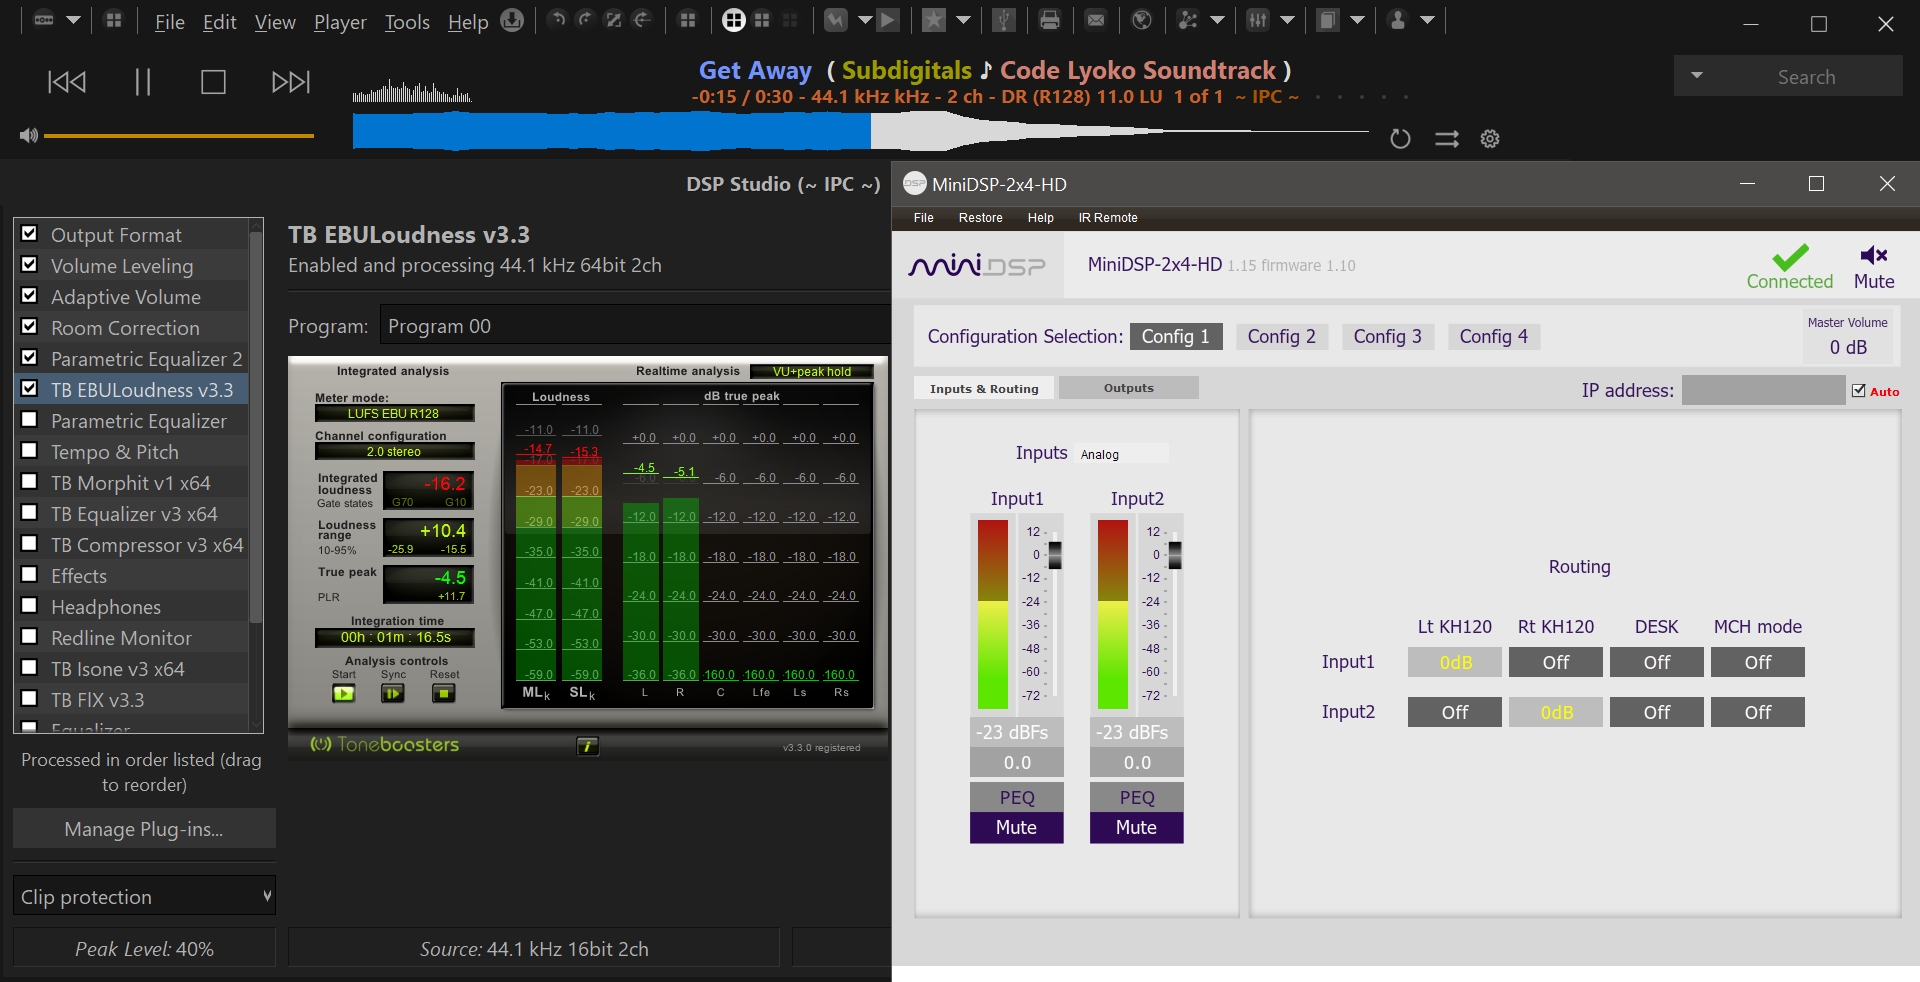Enable the TB Compressor v3 x64 checkbox

click(30, 543)
